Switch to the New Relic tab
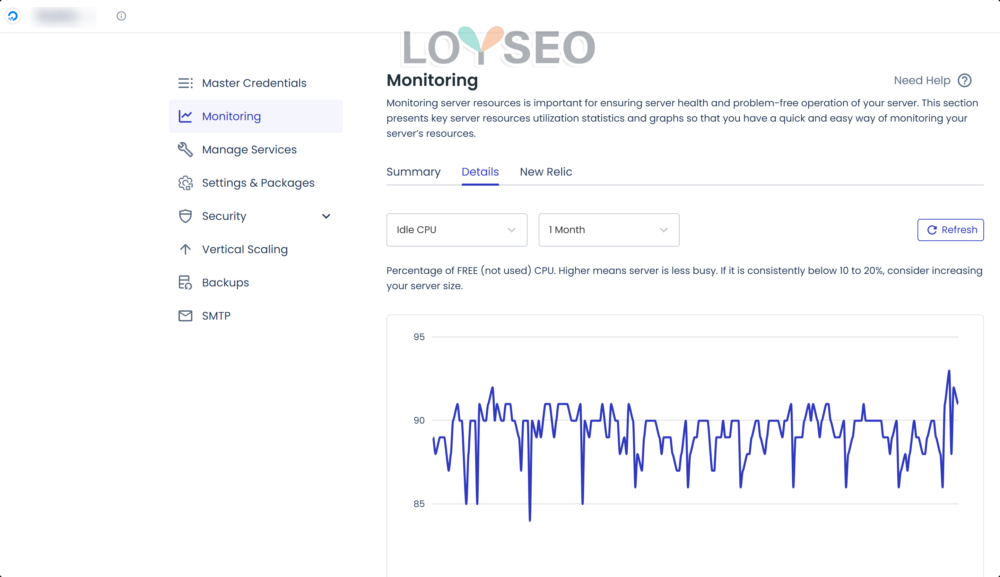Screen dimensions: 1000x577 click(x=546, y=172)
